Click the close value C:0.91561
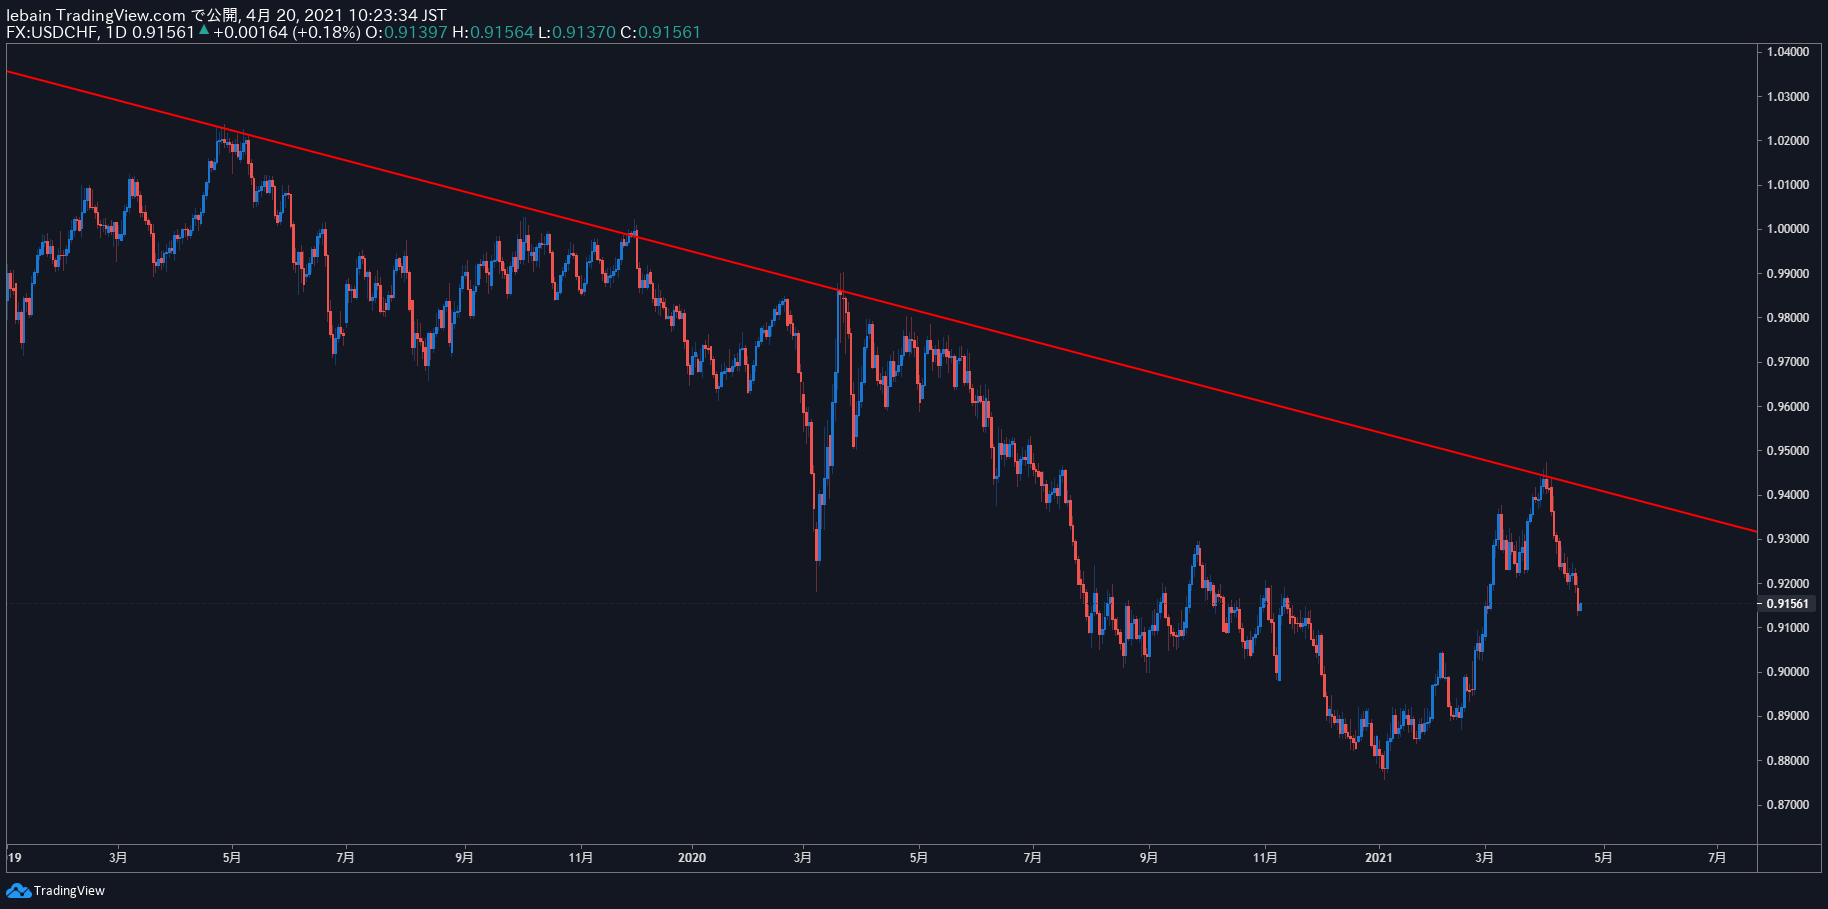Image resolution: width=1828 pixels, height=909 pixels. pos(661,32)
